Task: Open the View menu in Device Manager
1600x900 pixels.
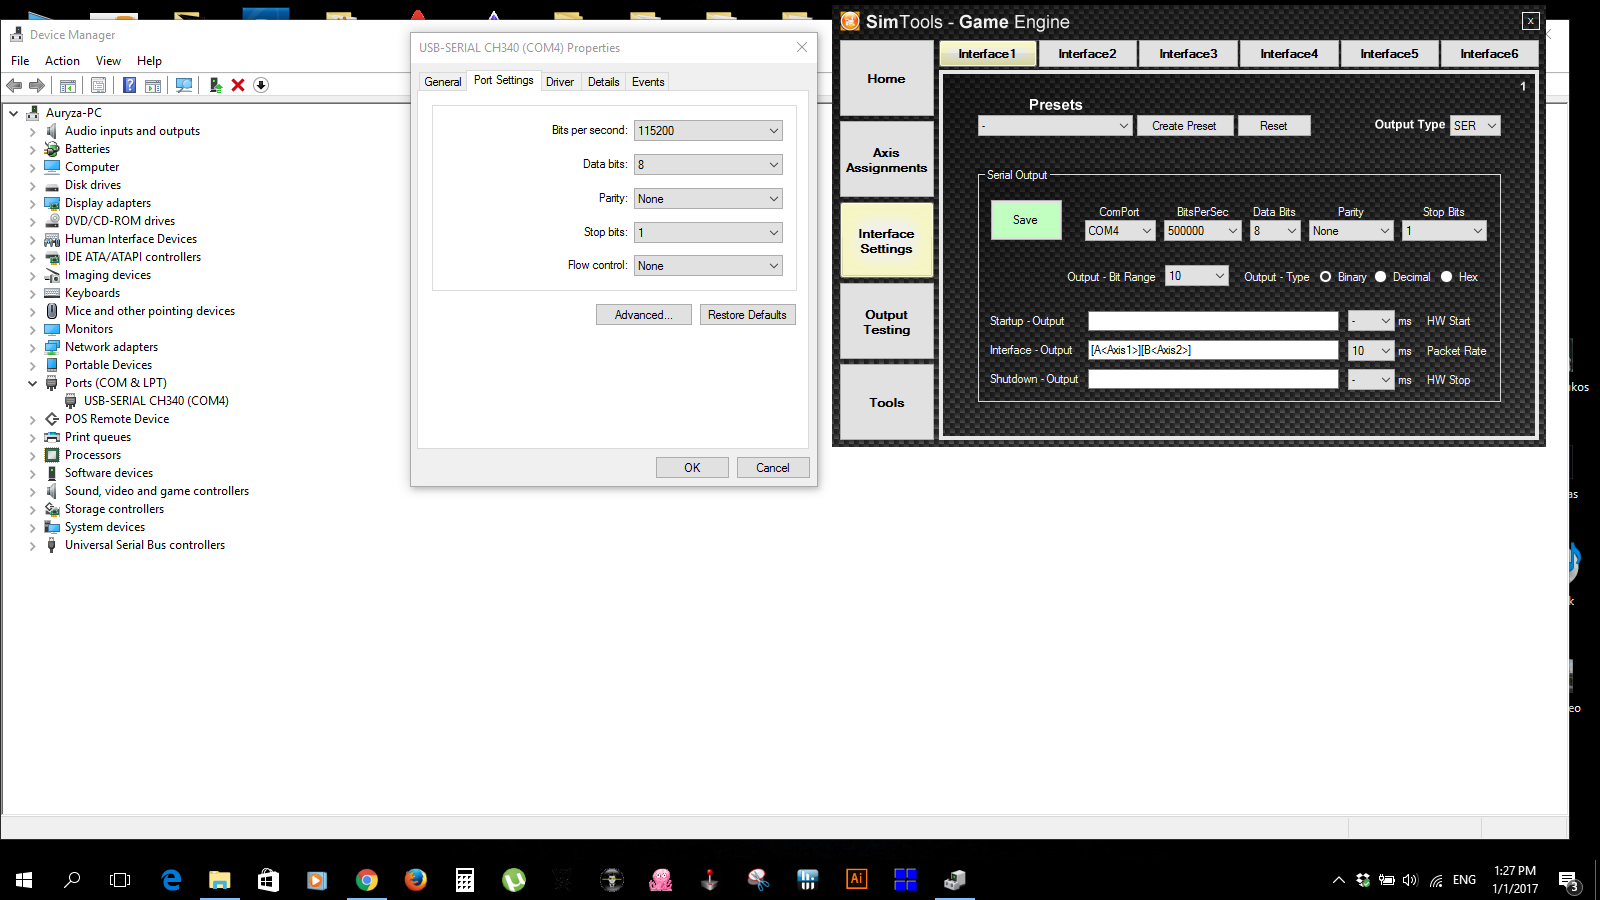Action: [108, 61]
